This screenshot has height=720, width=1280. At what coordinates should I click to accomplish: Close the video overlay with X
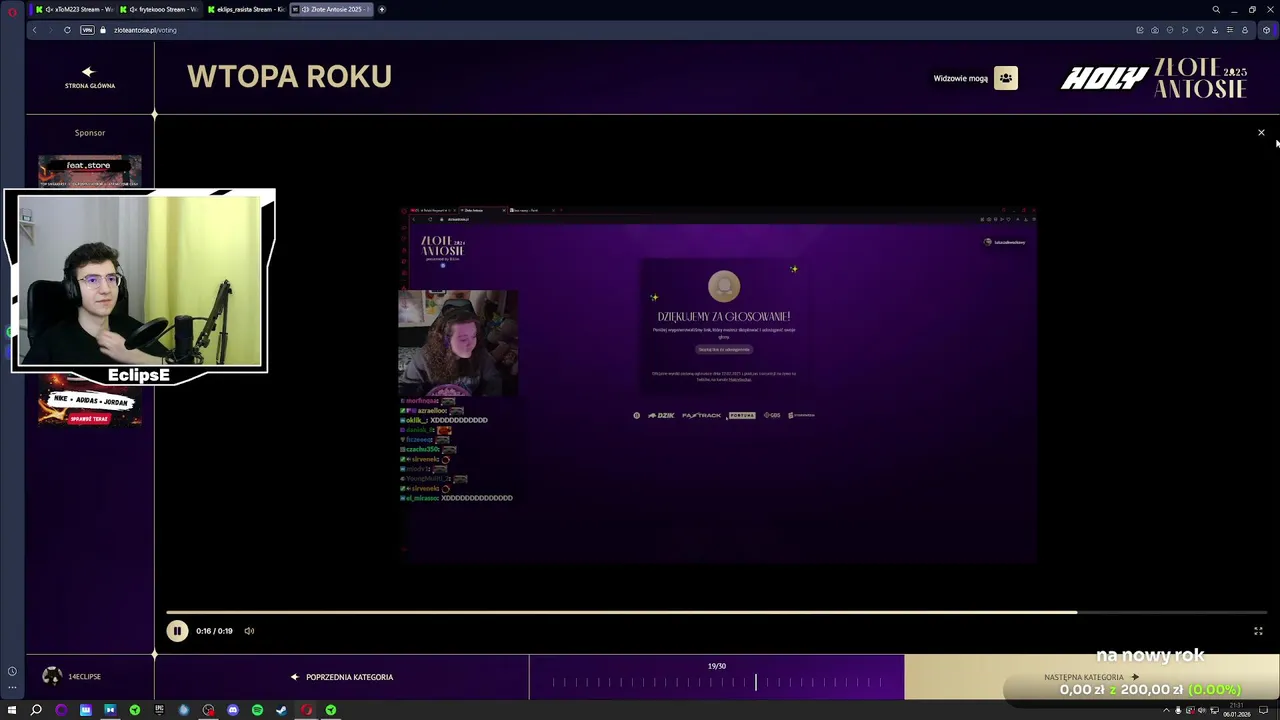pyautogui.click(x=1261, y=133)
